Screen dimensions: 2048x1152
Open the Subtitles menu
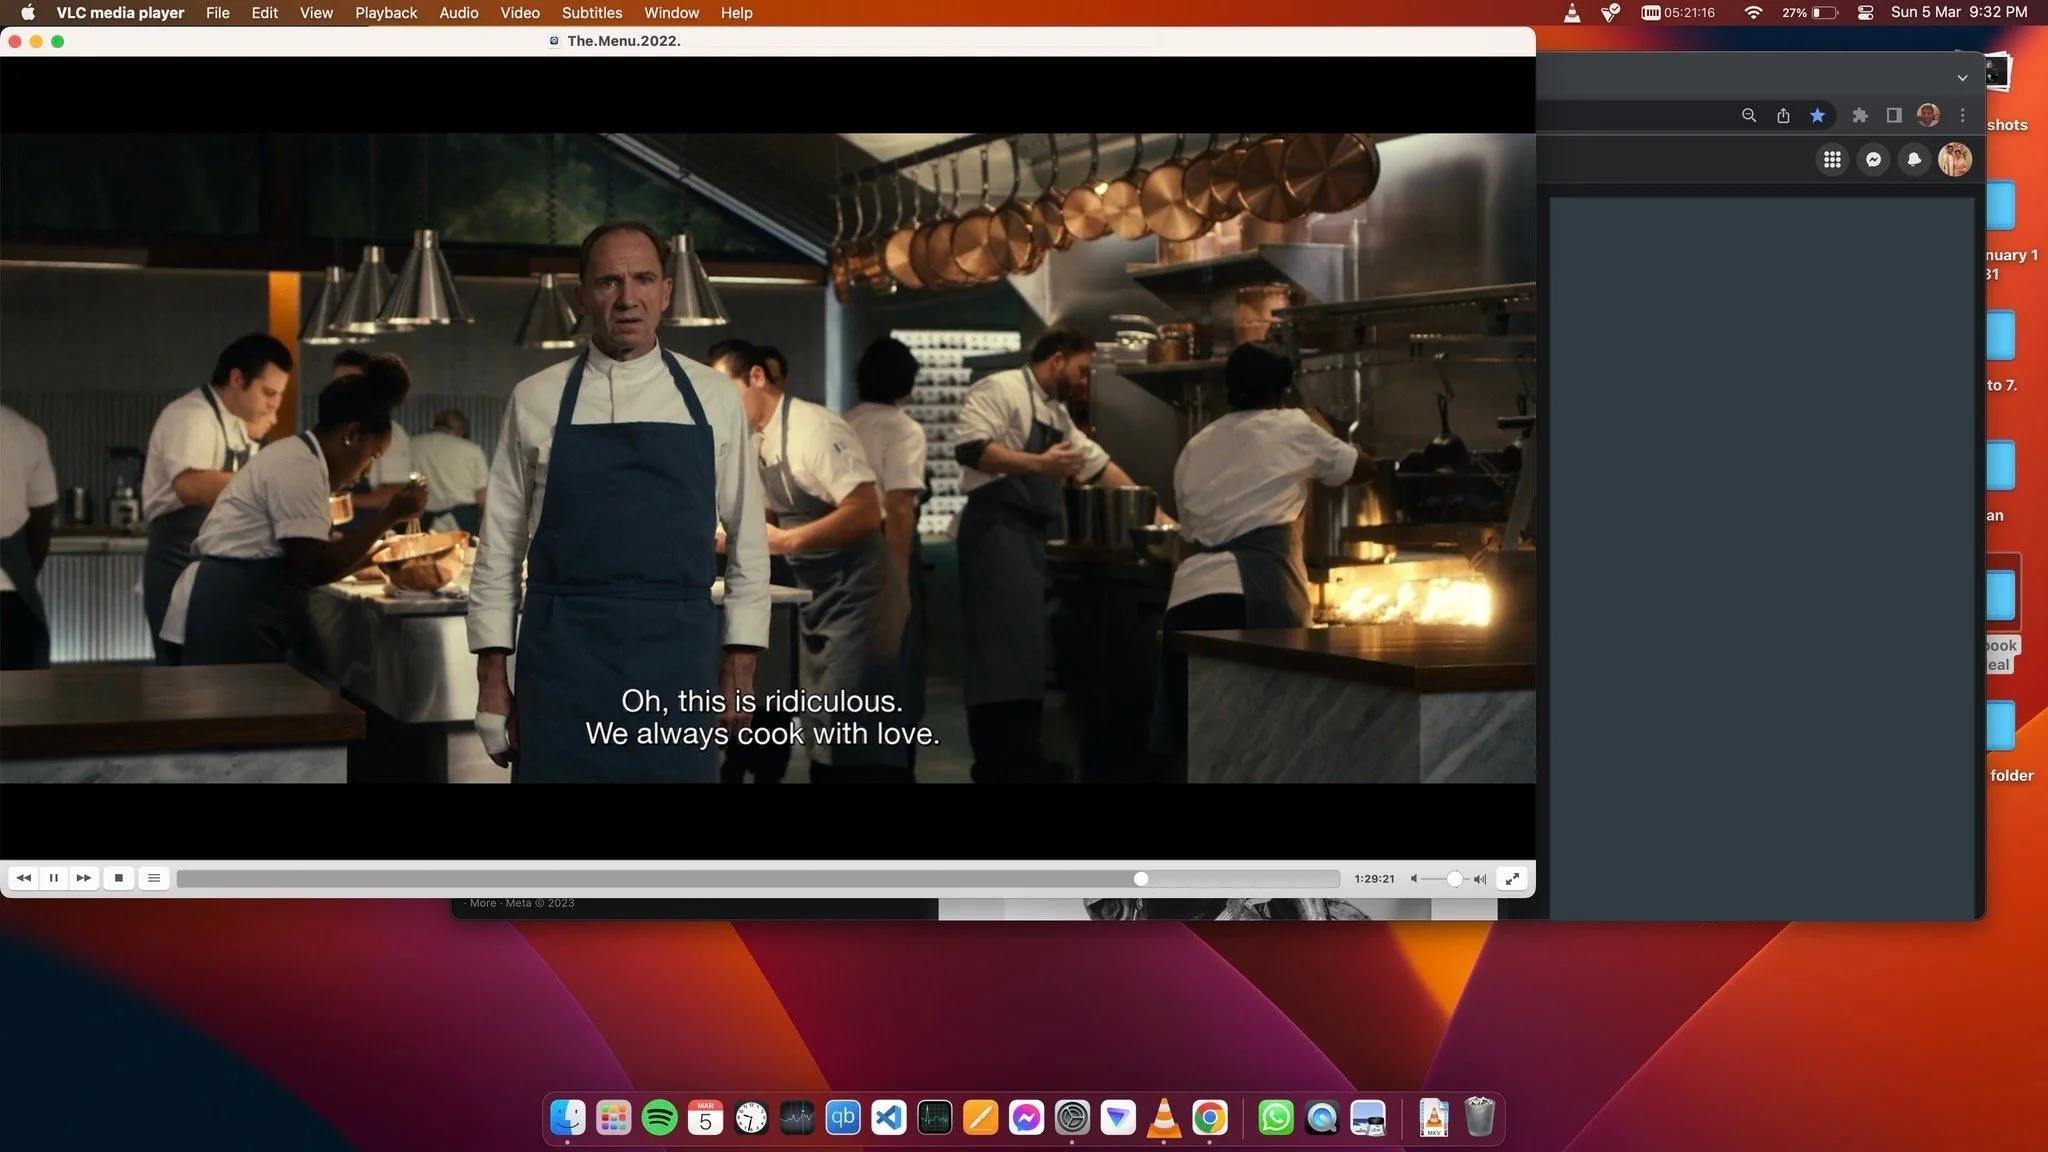click(x=591, y=13)
